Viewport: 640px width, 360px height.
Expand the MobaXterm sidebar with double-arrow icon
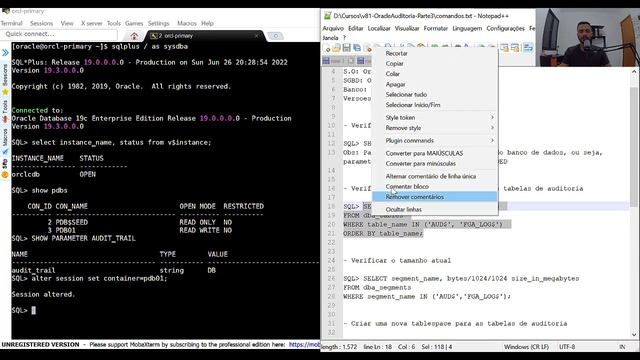coord(5,53)
